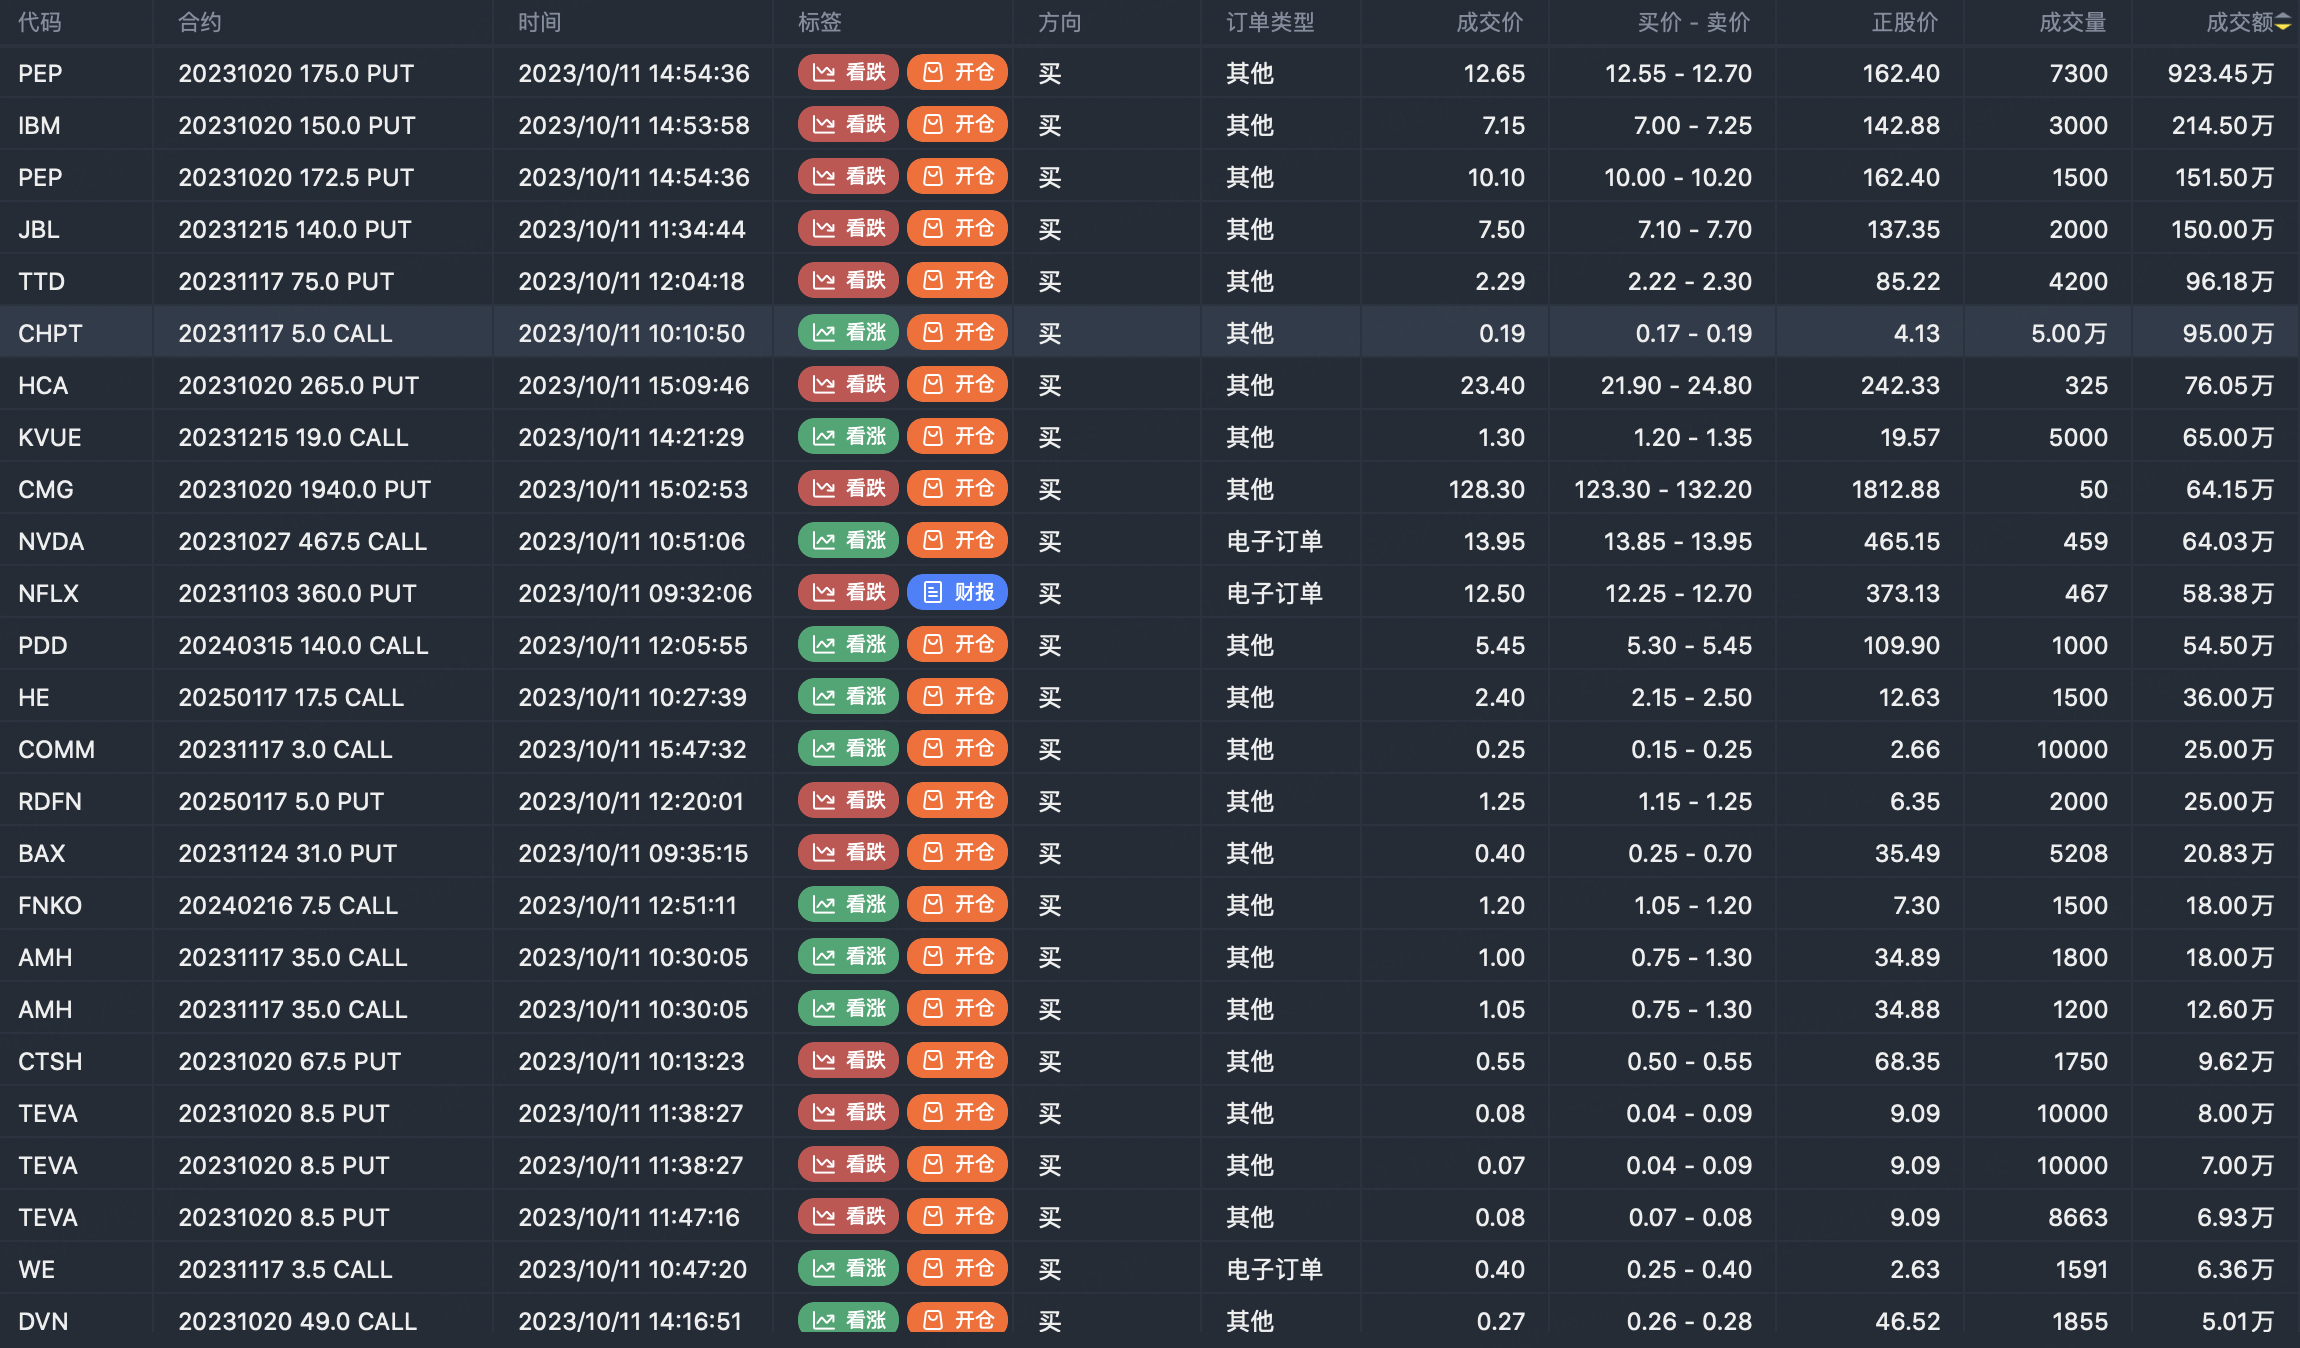2300x1348 pixels.
Task: Click the 8663 volume cell
Action: pyautogui.click(x=2078, y=1217)
